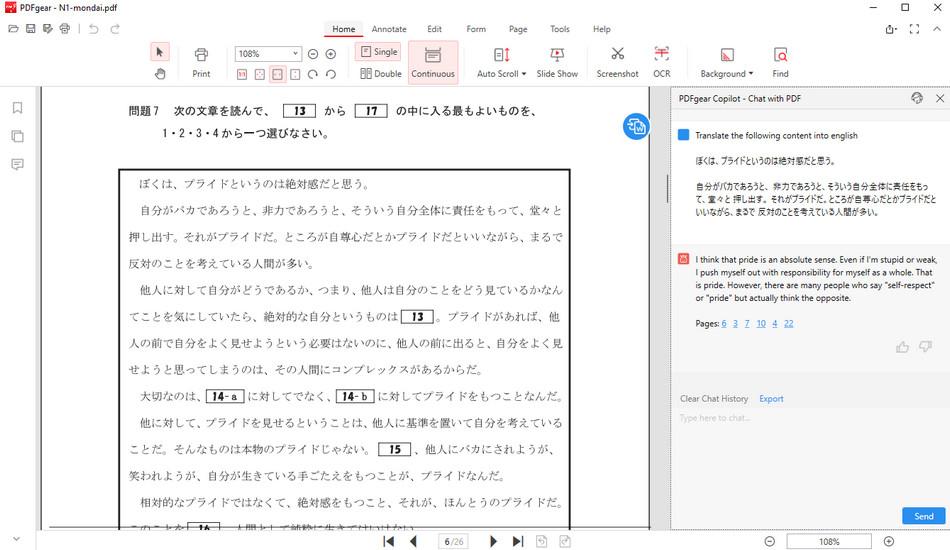Viewport: 950px width, 550px height.
Task: Click the Fit Page icon
Action: [259, 74]
